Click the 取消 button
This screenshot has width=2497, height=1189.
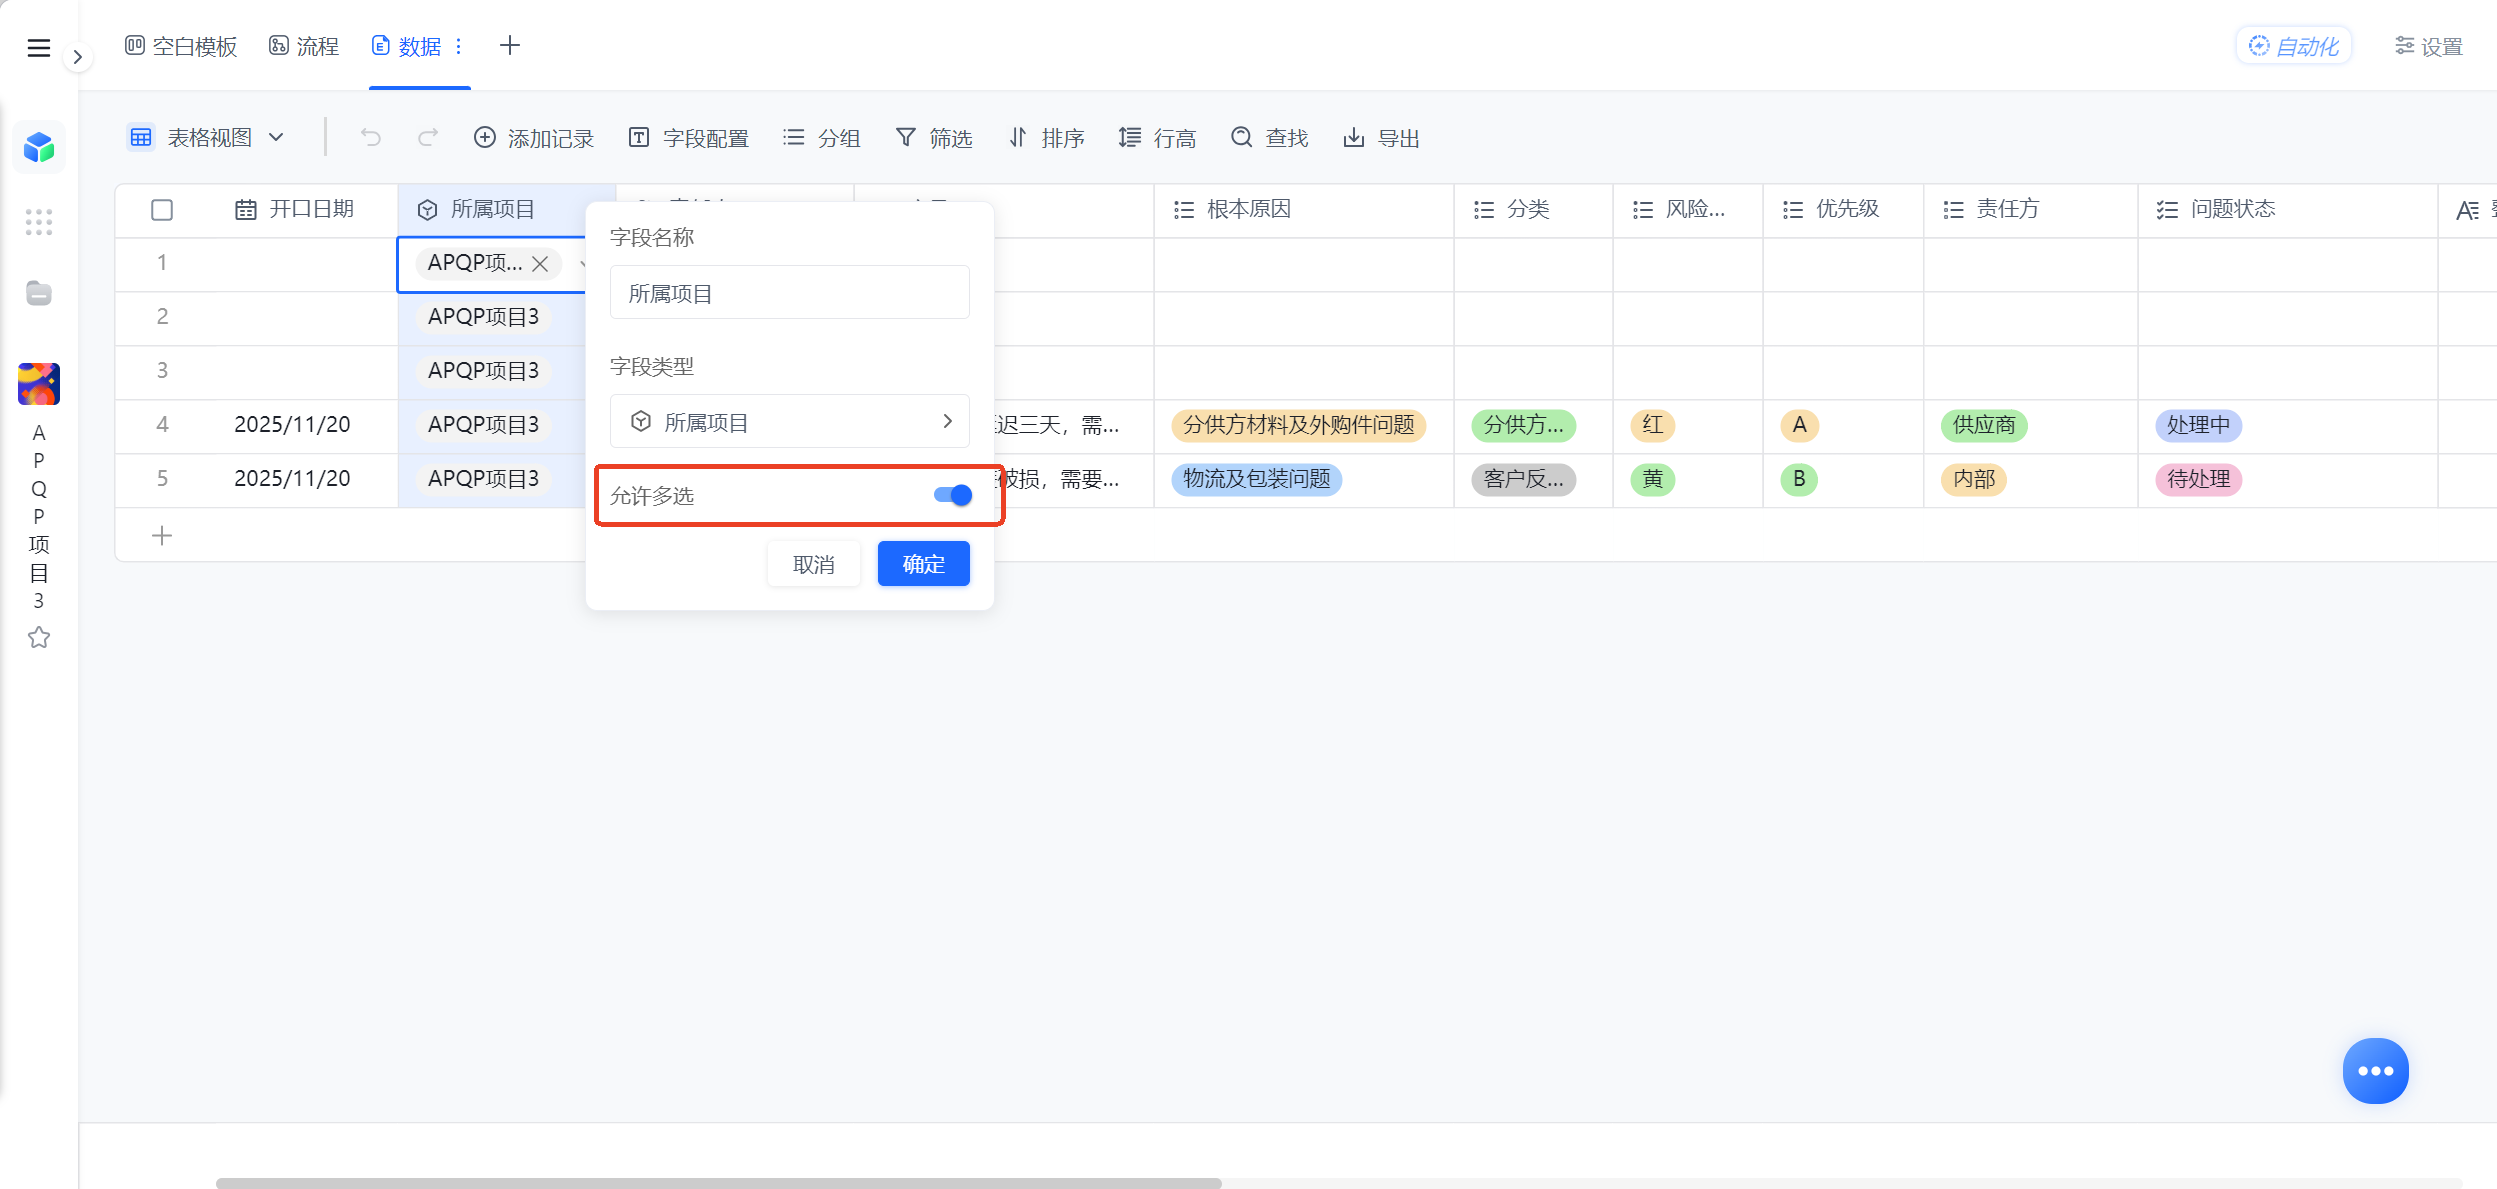click(x=813, y=564)
